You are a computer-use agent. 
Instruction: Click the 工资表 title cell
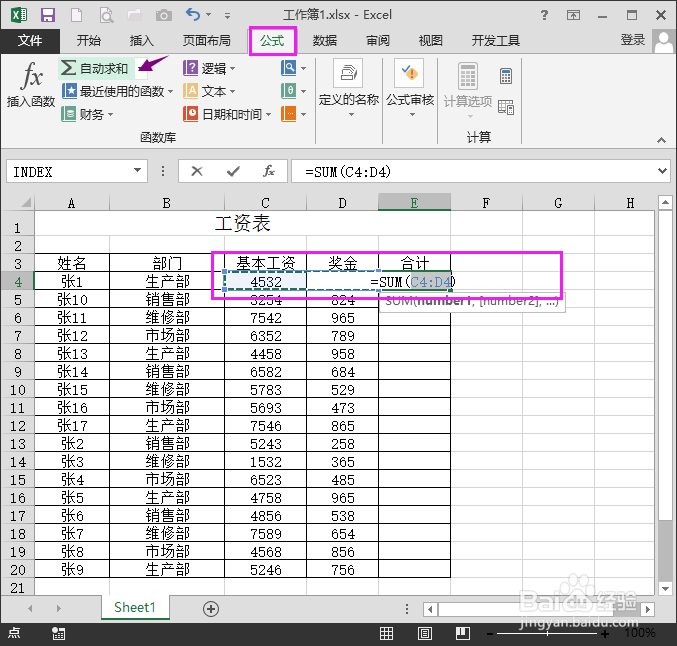point(242,224)
